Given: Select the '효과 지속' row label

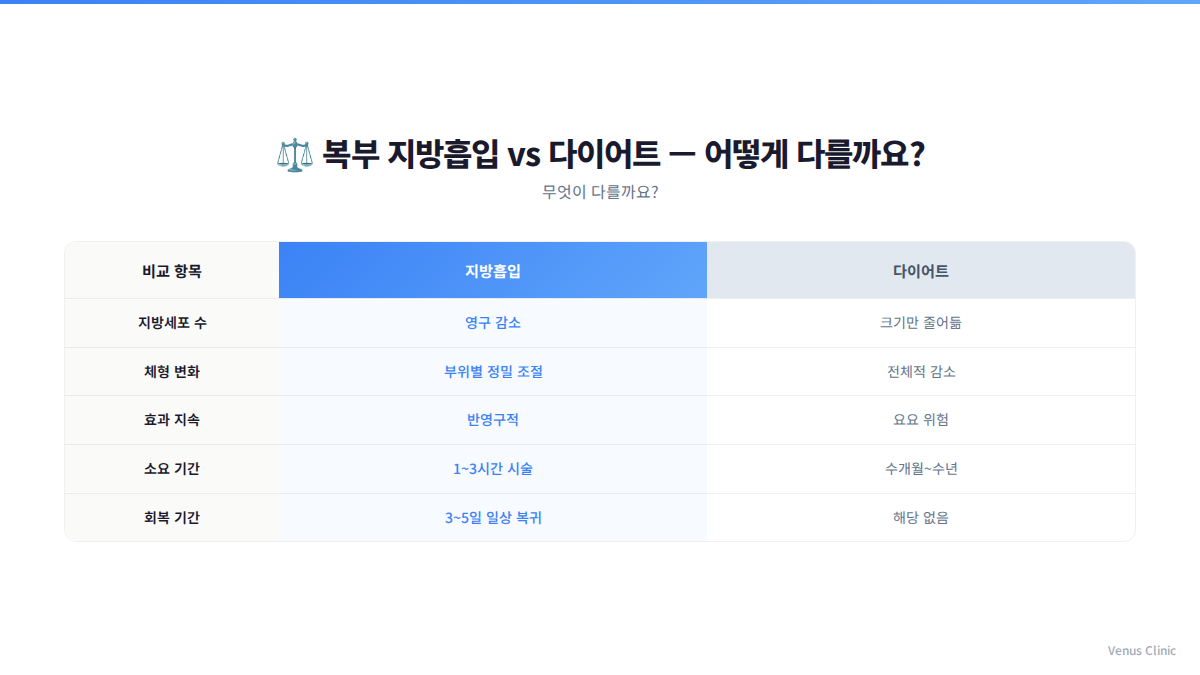Looking at the screenshot, I should (x=172, y=420).
